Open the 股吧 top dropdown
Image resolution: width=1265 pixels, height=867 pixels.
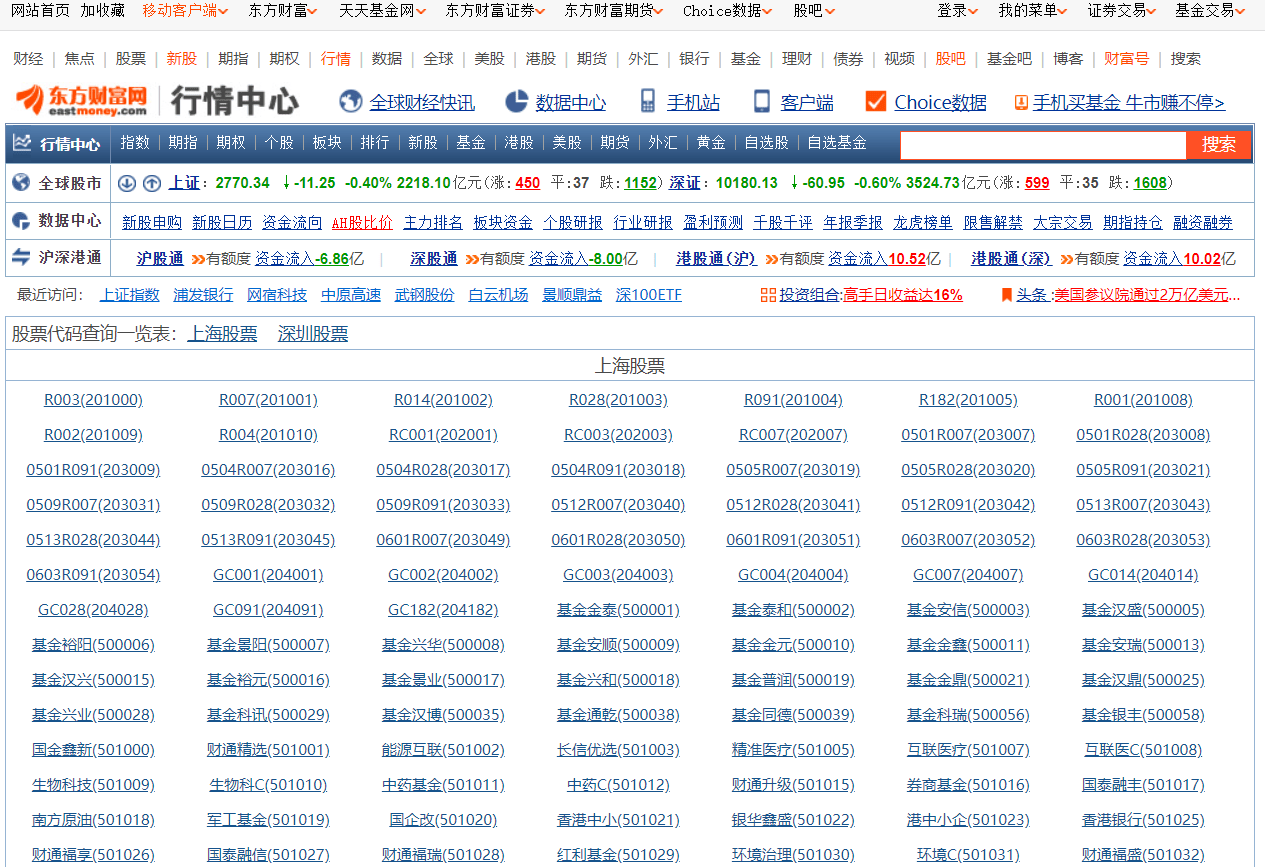pos(815,11)
